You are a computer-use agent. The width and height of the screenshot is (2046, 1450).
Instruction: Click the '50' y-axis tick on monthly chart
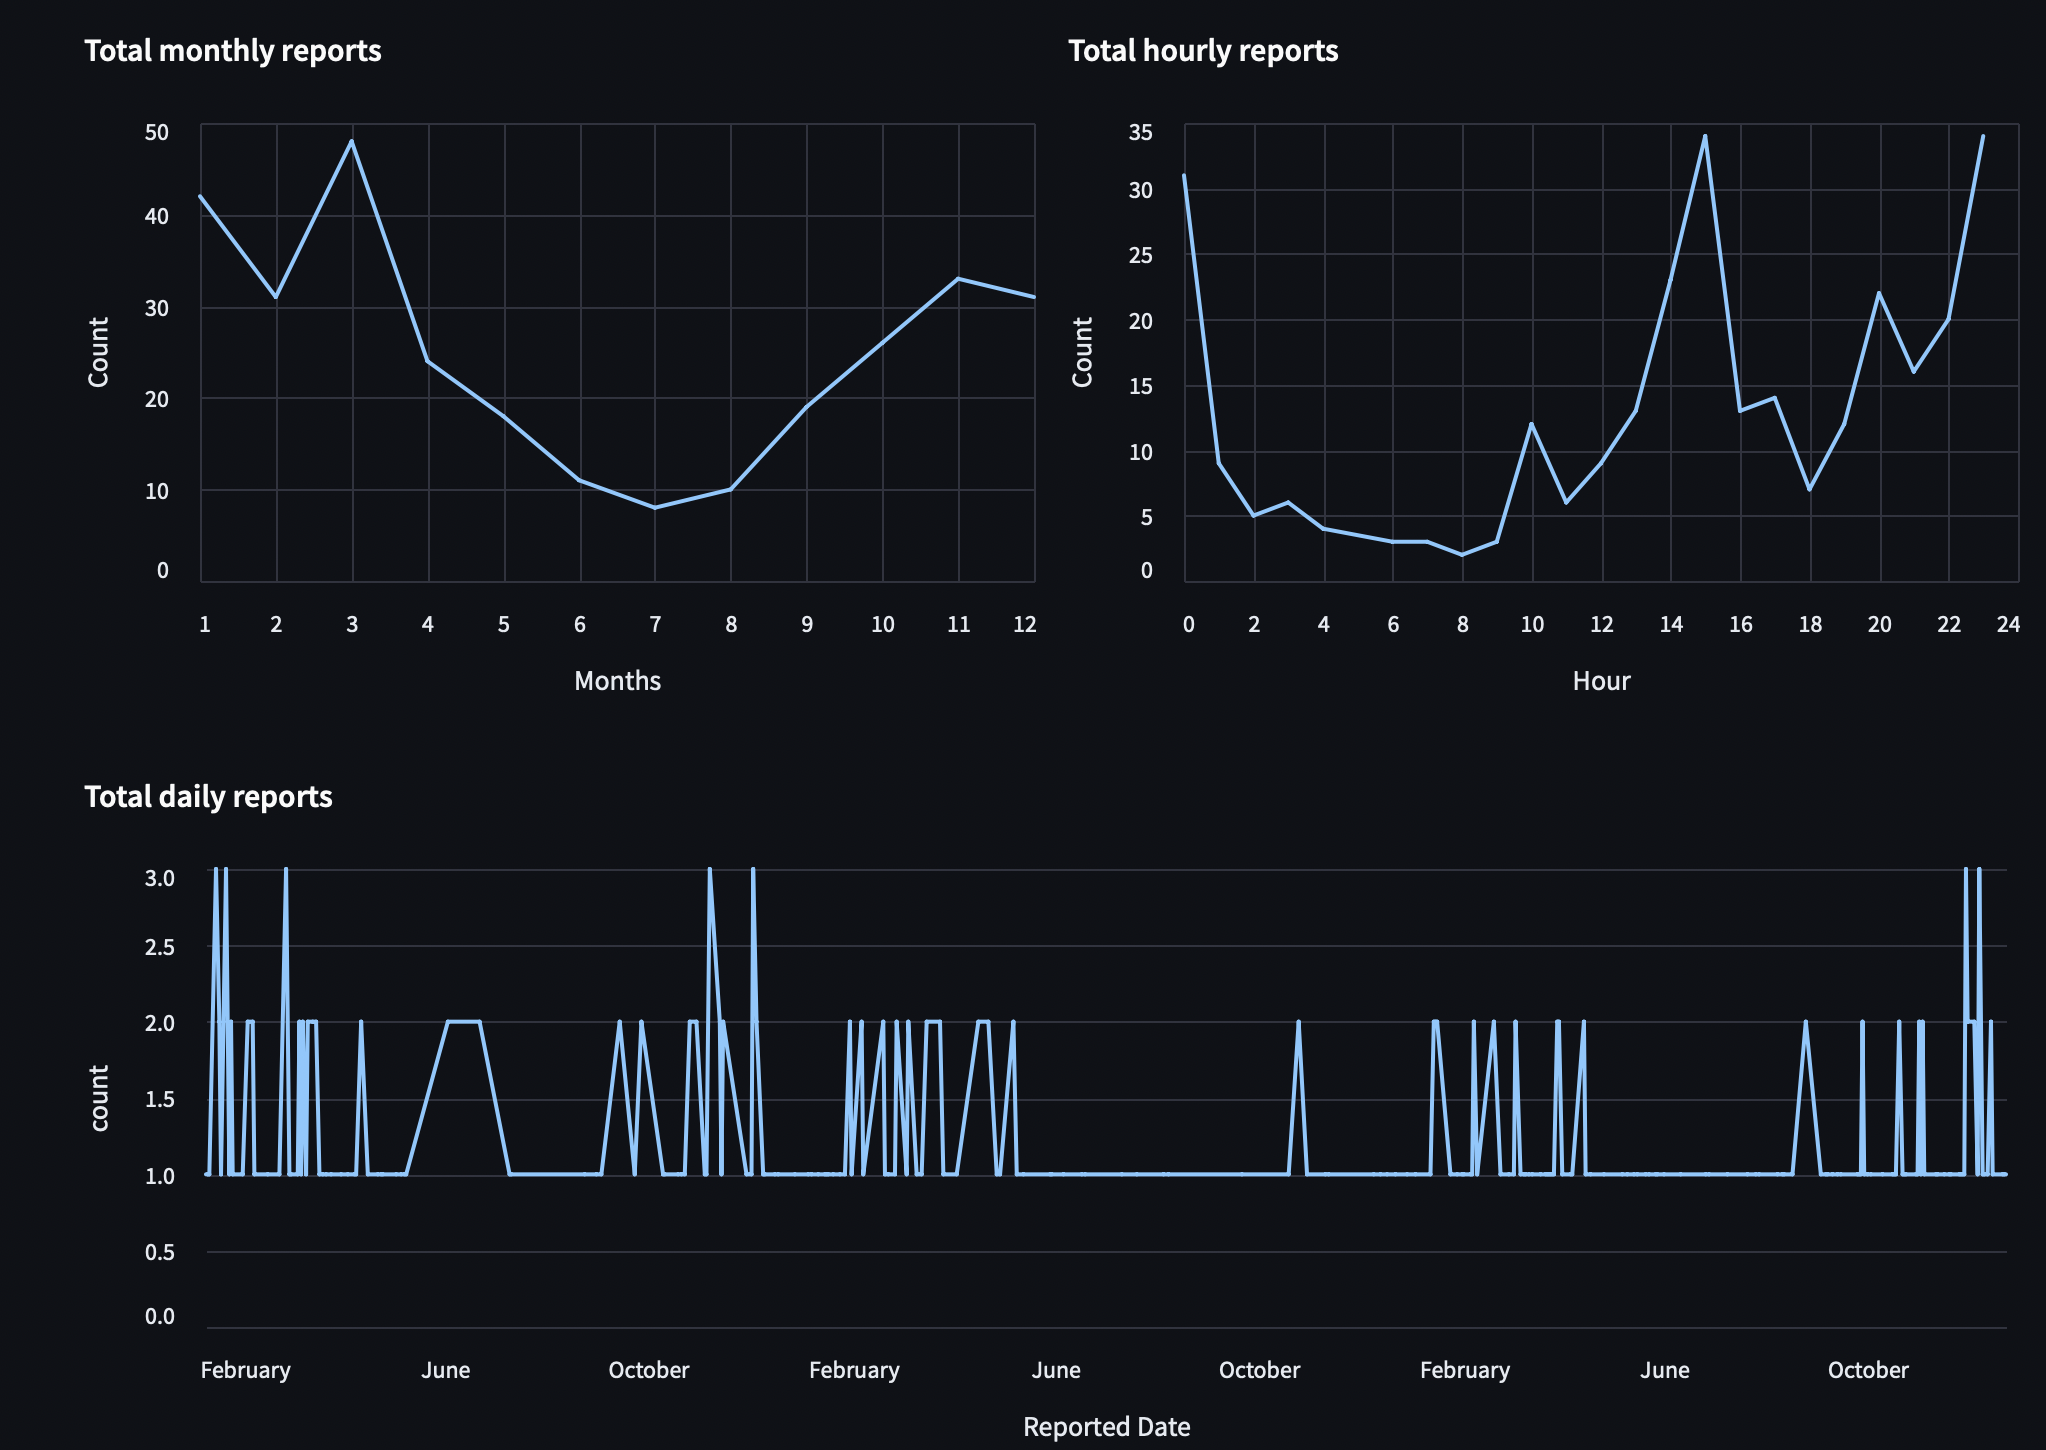157,132
